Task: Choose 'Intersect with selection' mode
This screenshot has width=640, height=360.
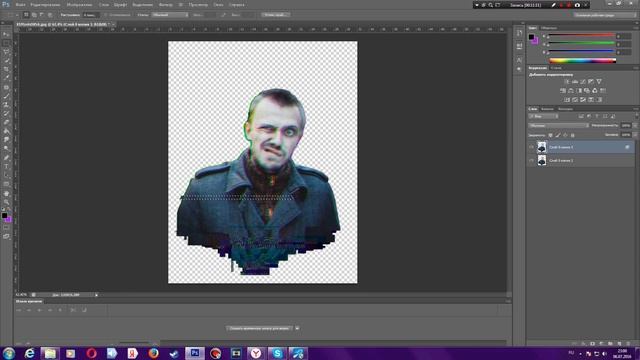Action: pyautogui.click(x=50, y=15)
